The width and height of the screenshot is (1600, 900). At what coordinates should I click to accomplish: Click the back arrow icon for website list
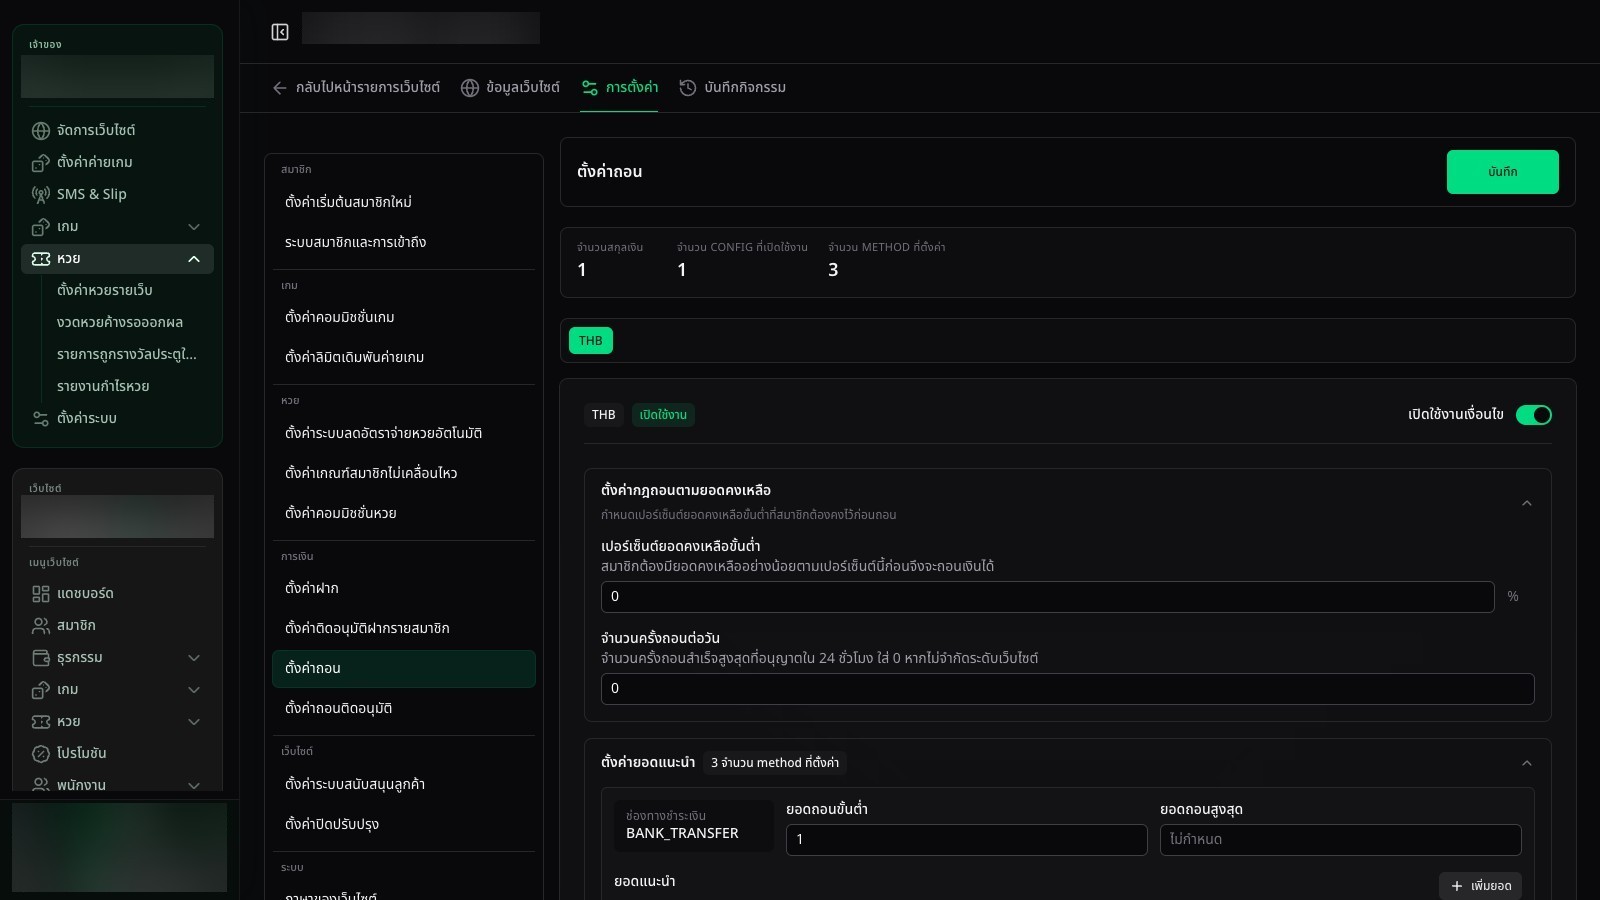click(x=280, y=88)
